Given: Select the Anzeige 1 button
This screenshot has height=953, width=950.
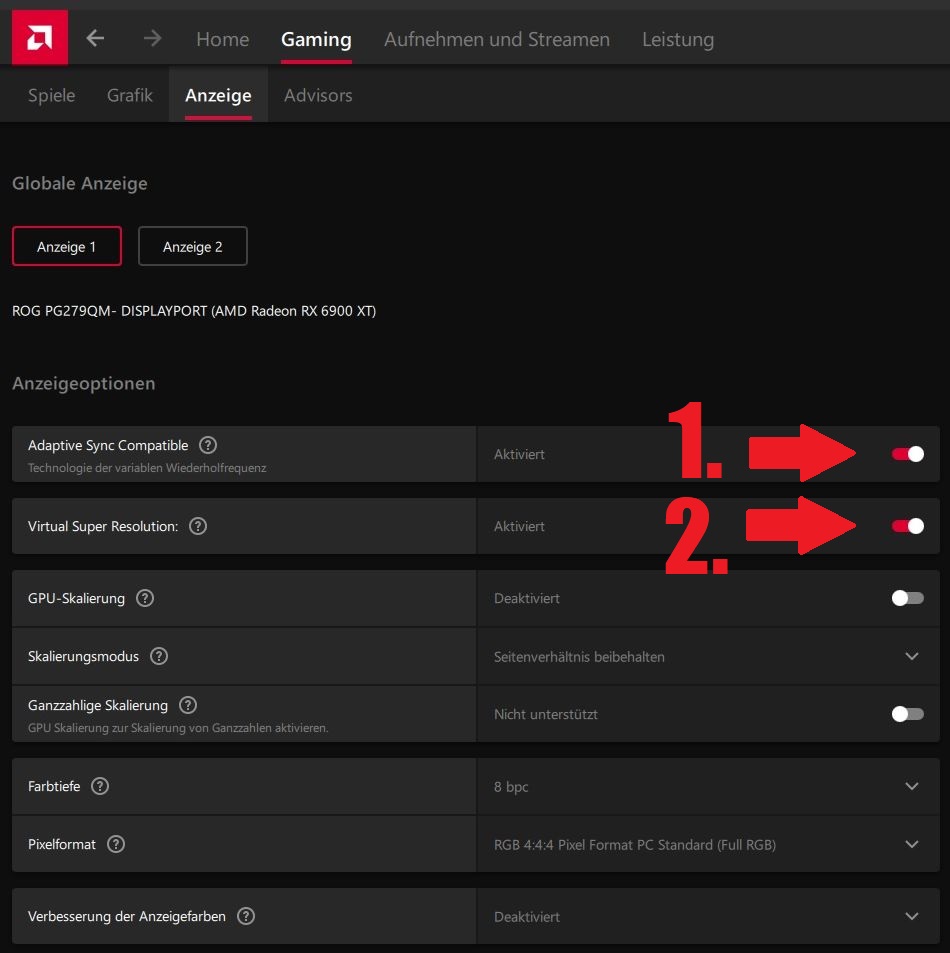Looking at the screenshot, I should (67, 246).
